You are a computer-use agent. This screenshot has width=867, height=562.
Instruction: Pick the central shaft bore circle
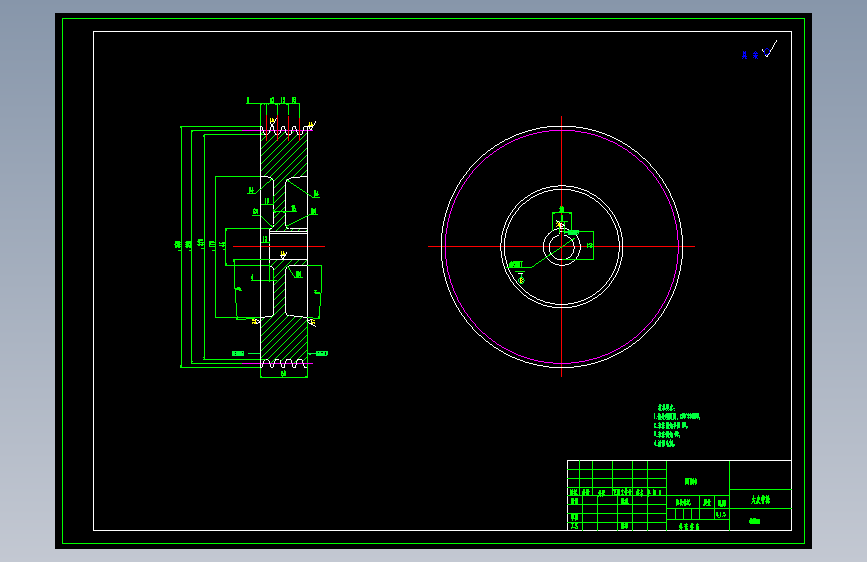(x=562, y=247)
